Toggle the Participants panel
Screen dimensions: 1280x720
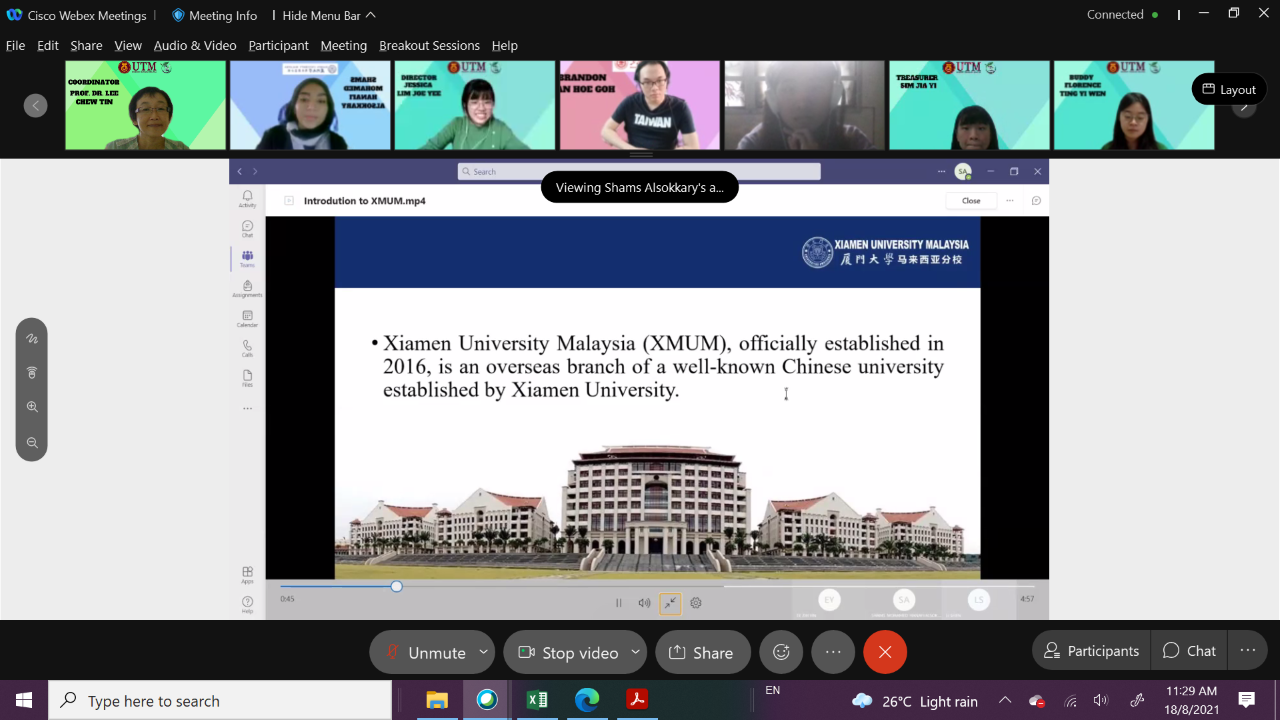[1091, 651]
